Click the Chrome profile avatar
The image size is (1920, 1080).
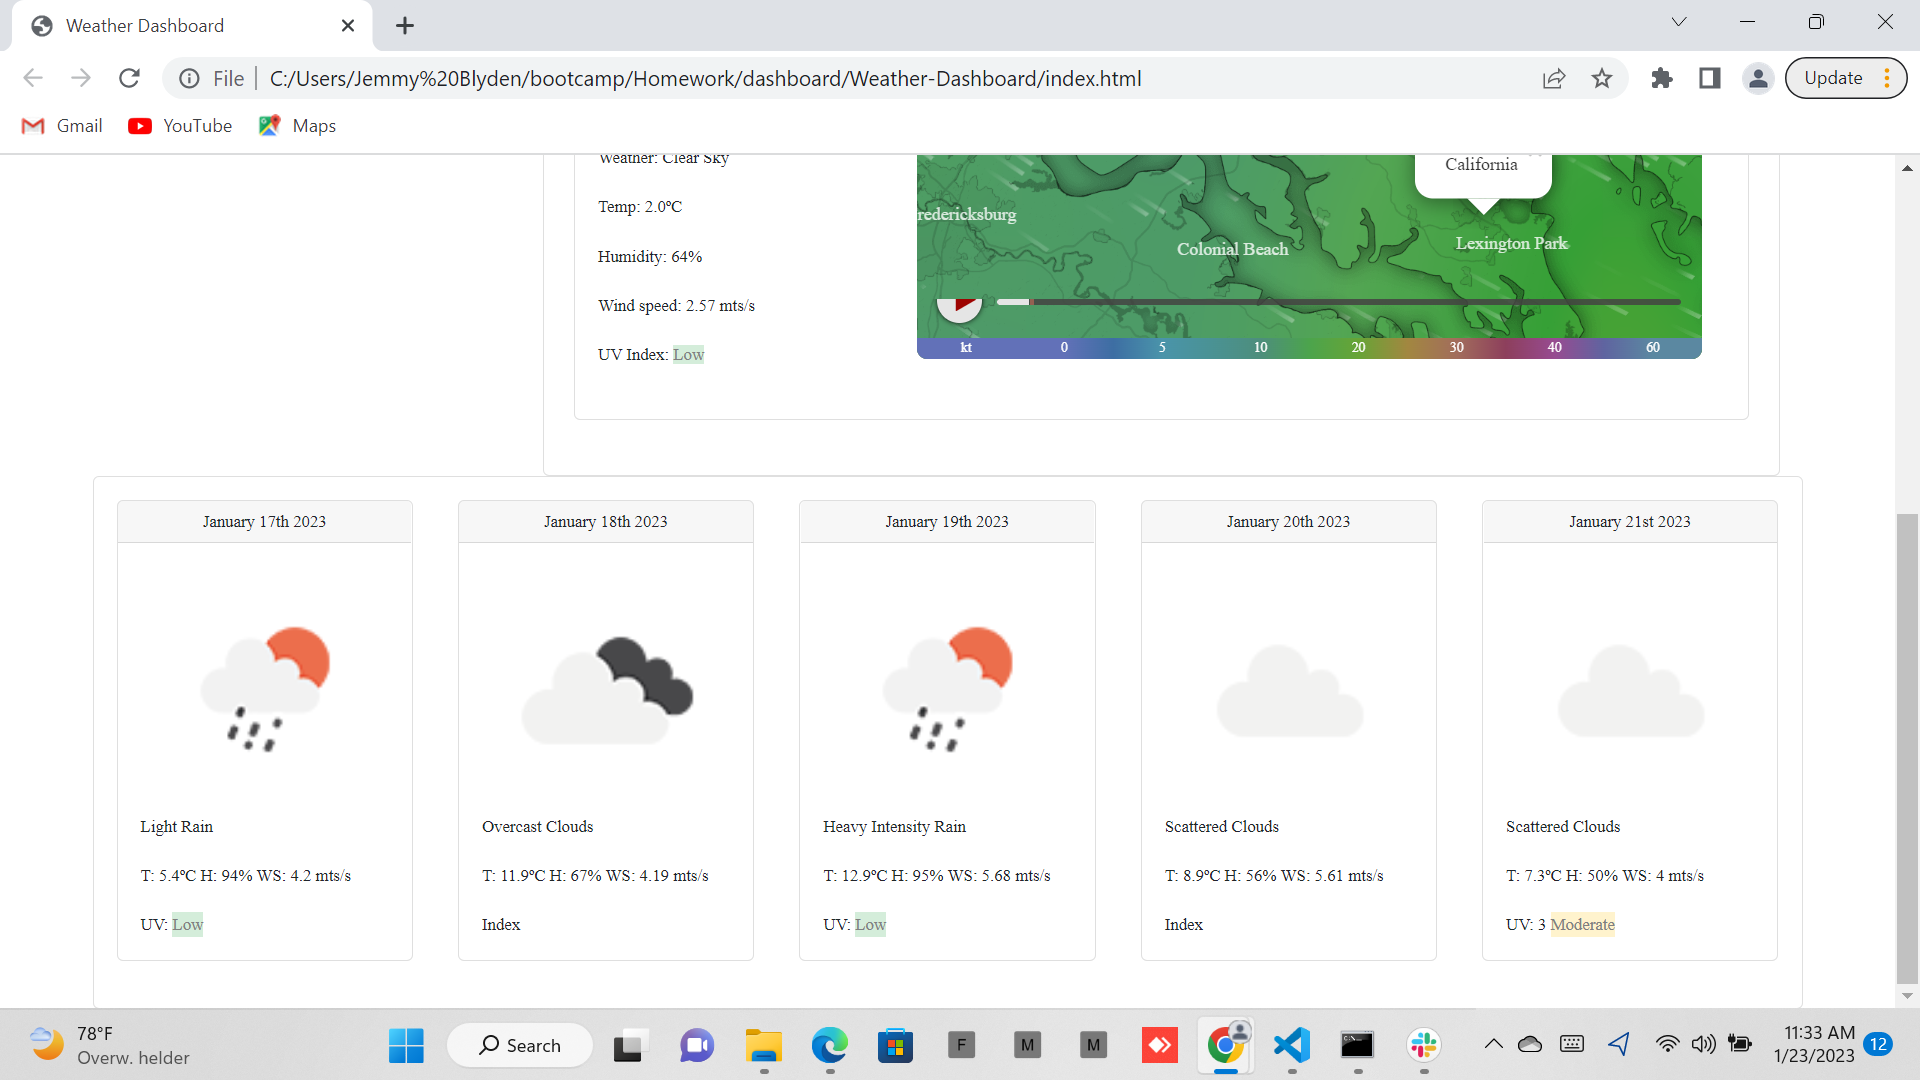1758,78
